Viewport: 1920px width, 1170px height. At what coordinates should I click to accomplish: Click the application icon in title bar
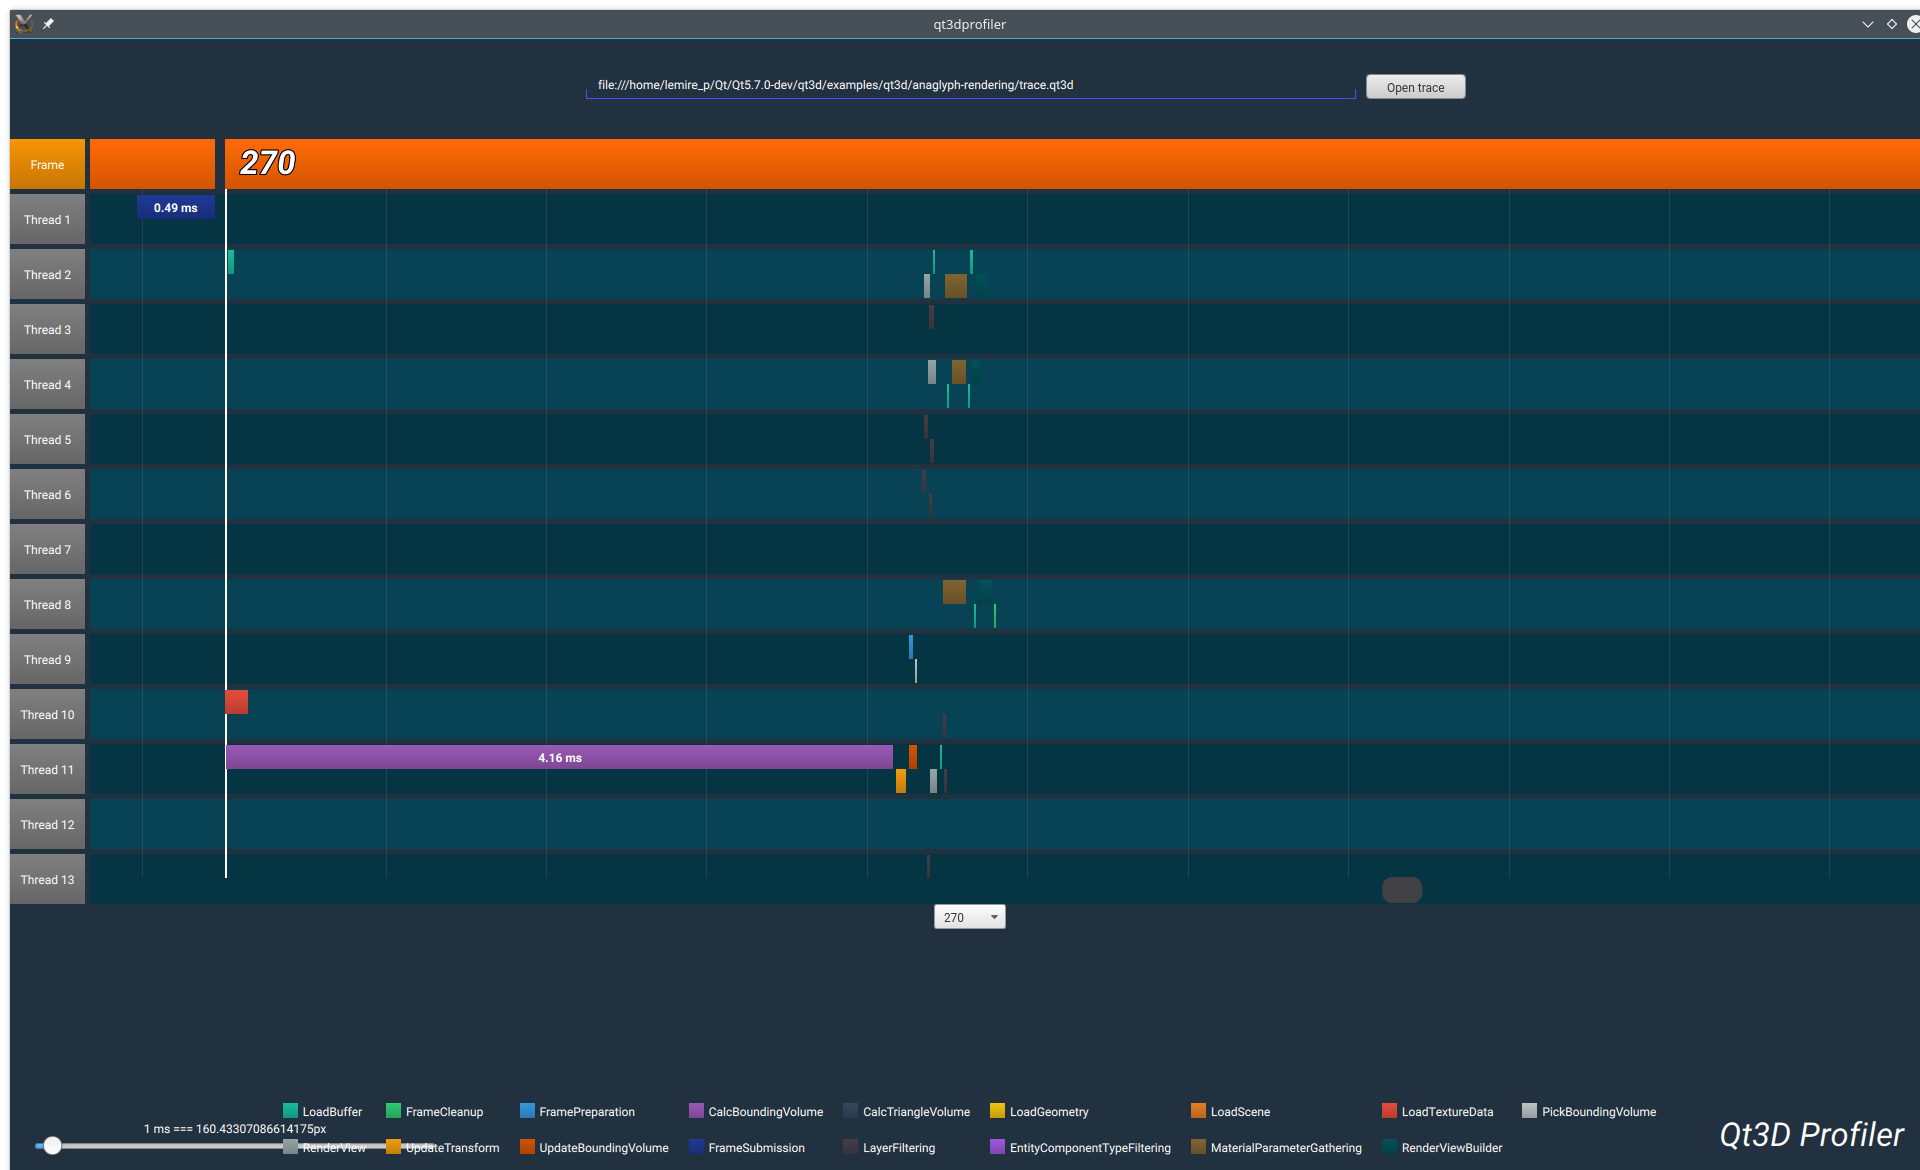24,23
